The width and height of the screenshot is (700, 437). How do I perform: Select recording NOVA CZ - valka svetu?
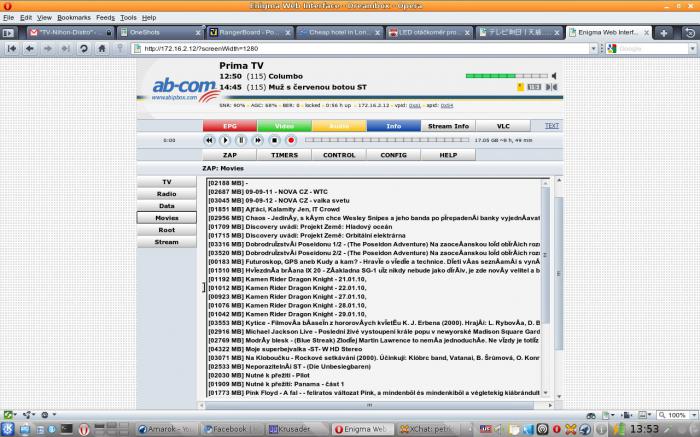coord(374,200)
